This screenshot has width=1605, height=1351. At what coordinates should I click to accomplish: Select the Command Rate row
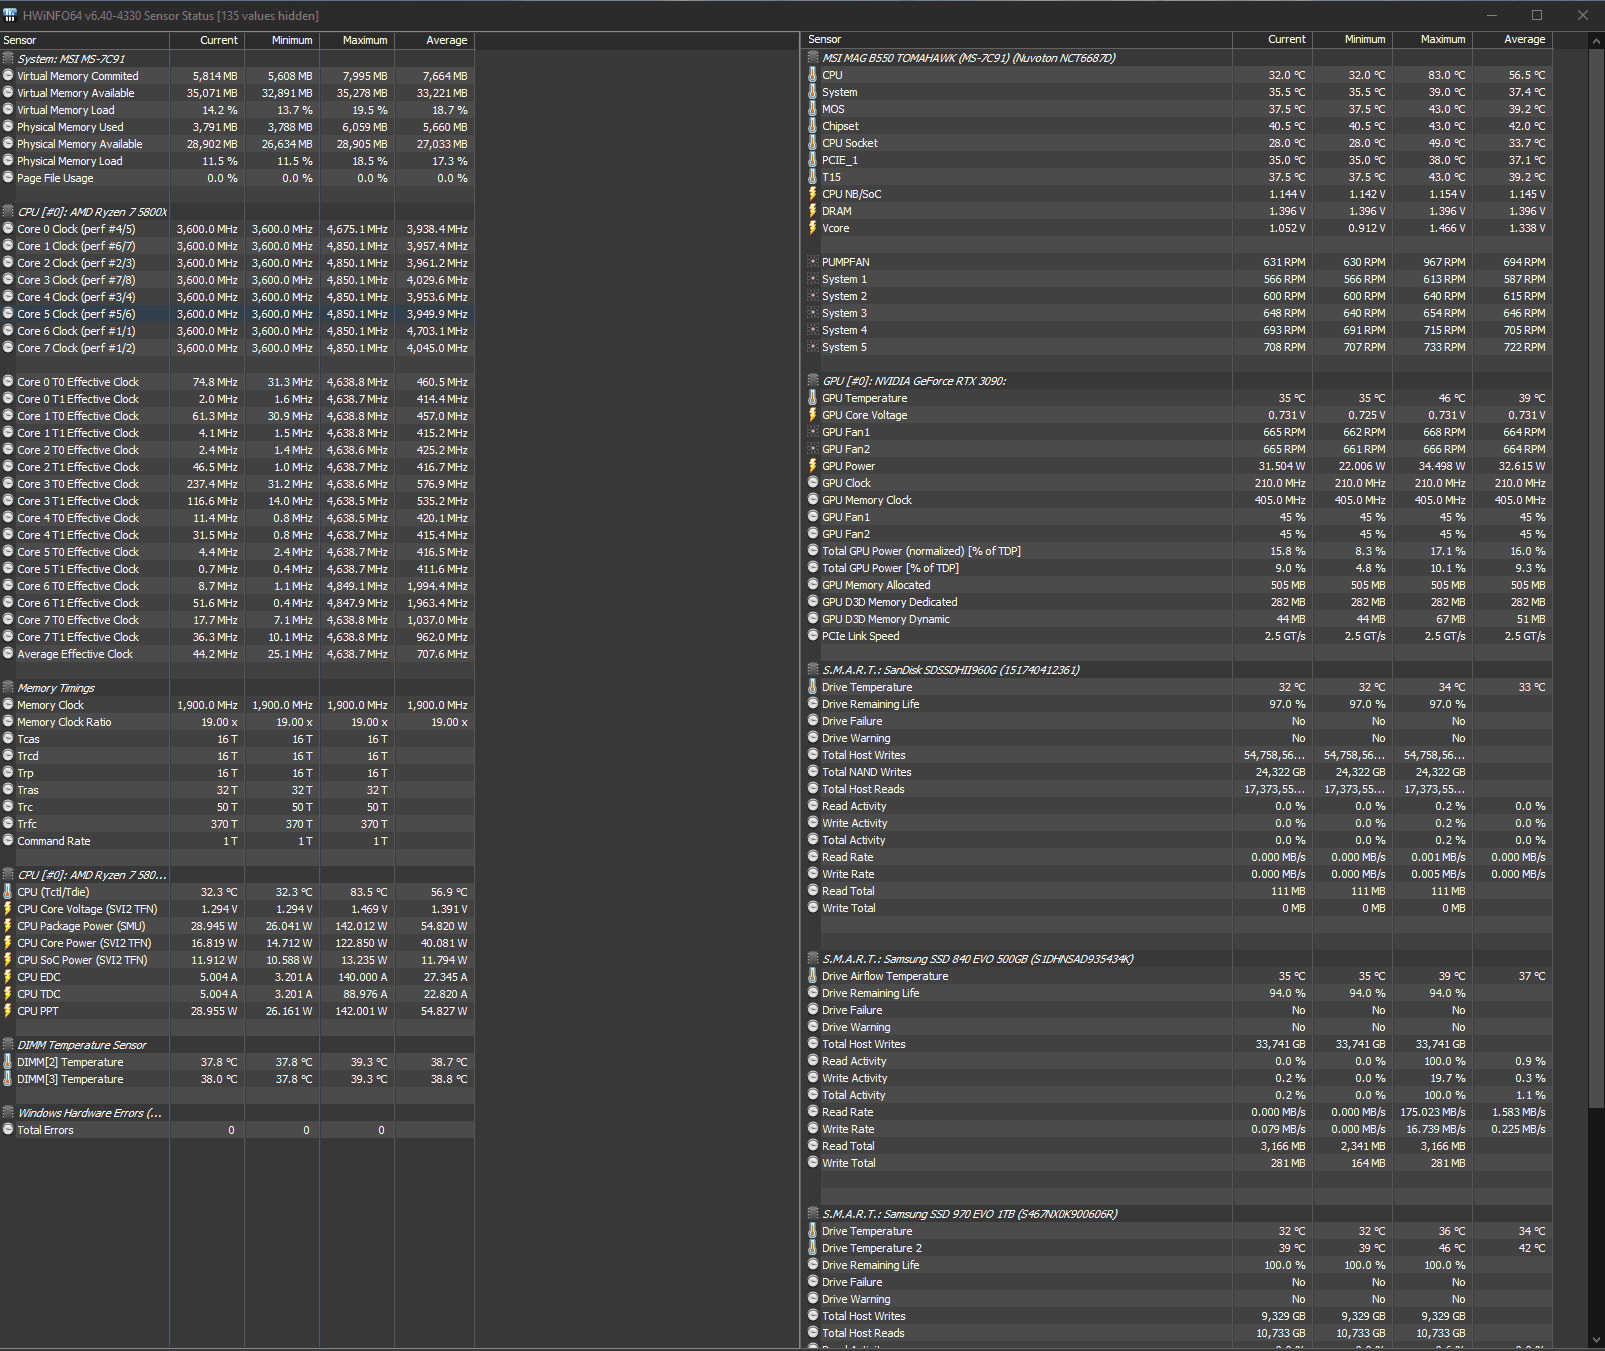(237, 841)
